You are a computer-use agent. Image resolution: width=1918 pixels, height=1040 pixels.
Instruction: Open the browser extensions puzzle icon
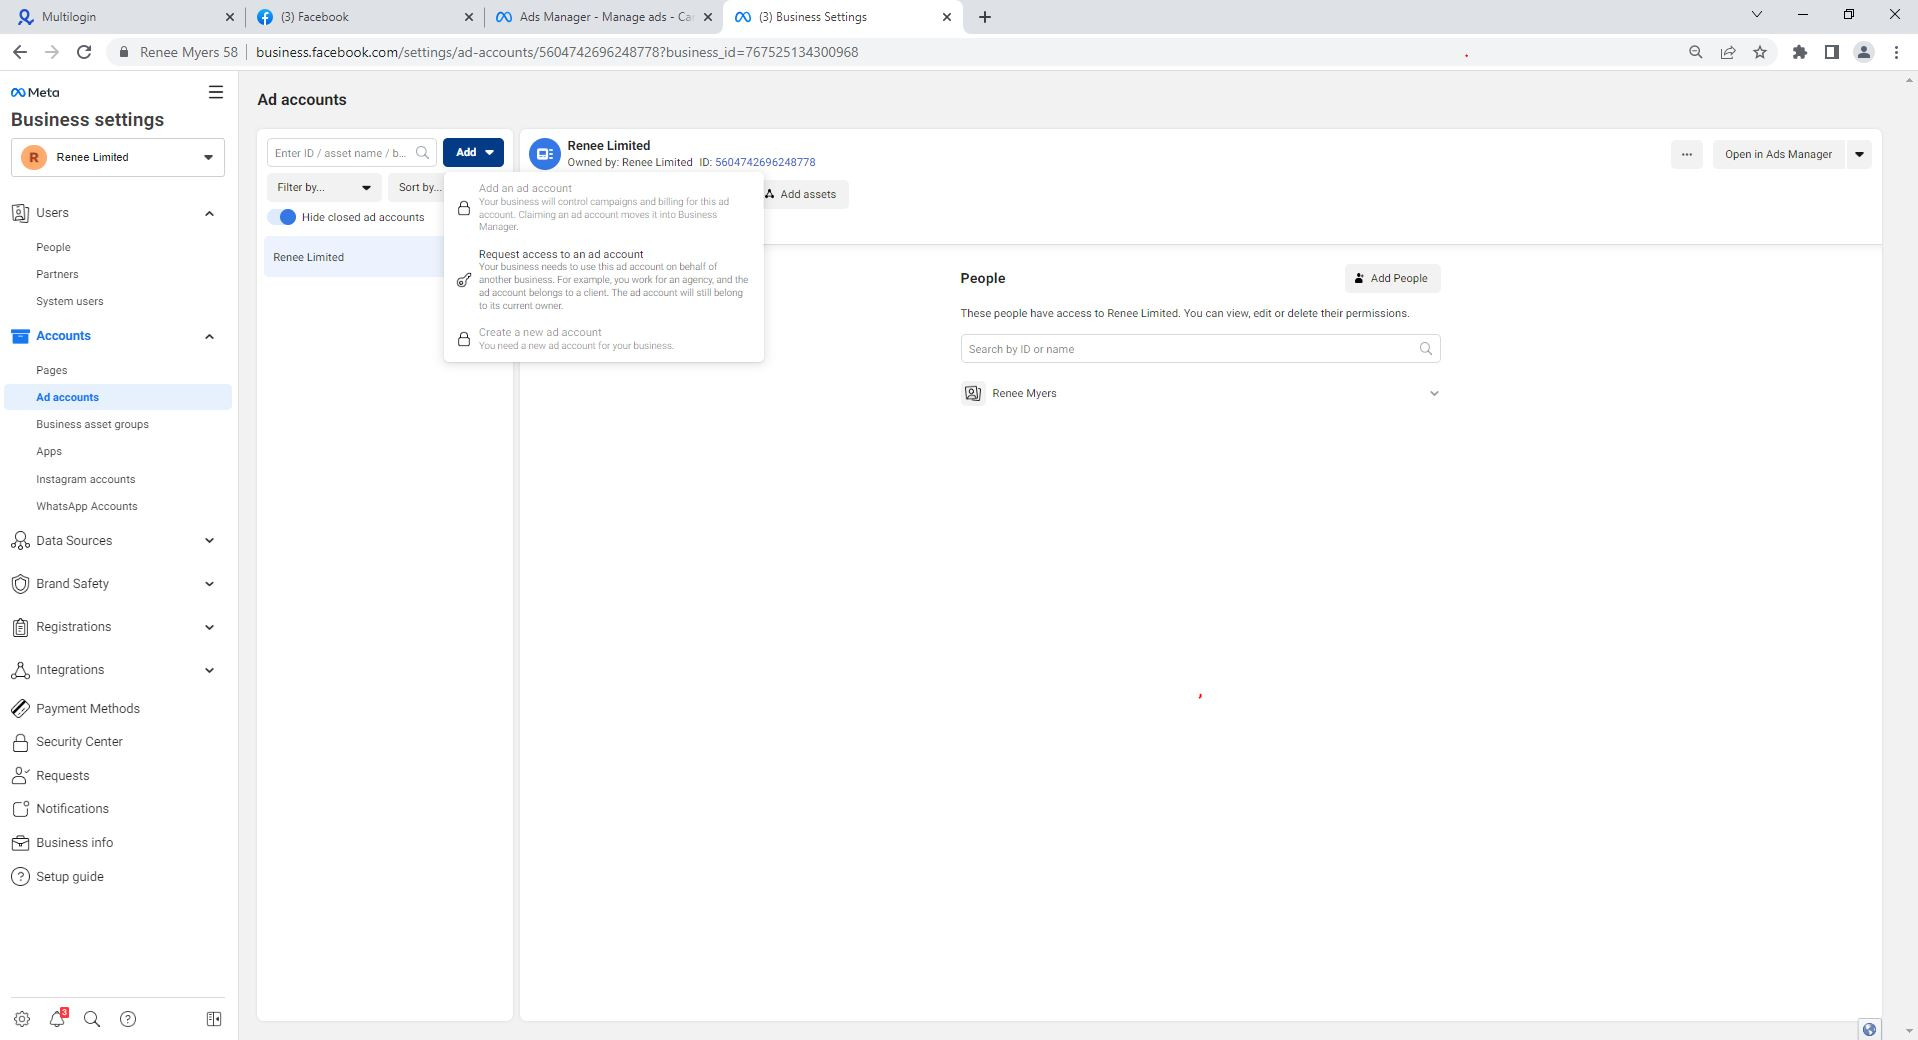pyautogui.click(x=1799, y=52)
